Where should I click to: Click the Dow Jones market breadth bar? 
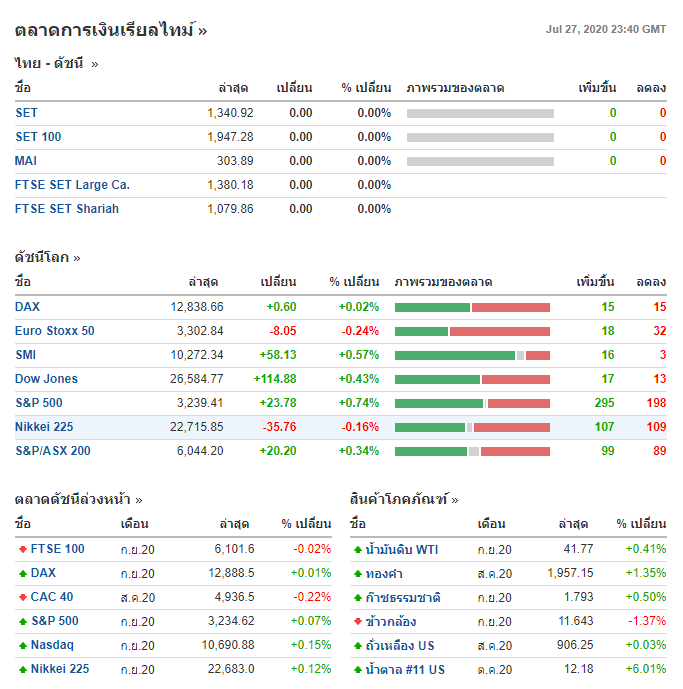[x=472, y=379]
